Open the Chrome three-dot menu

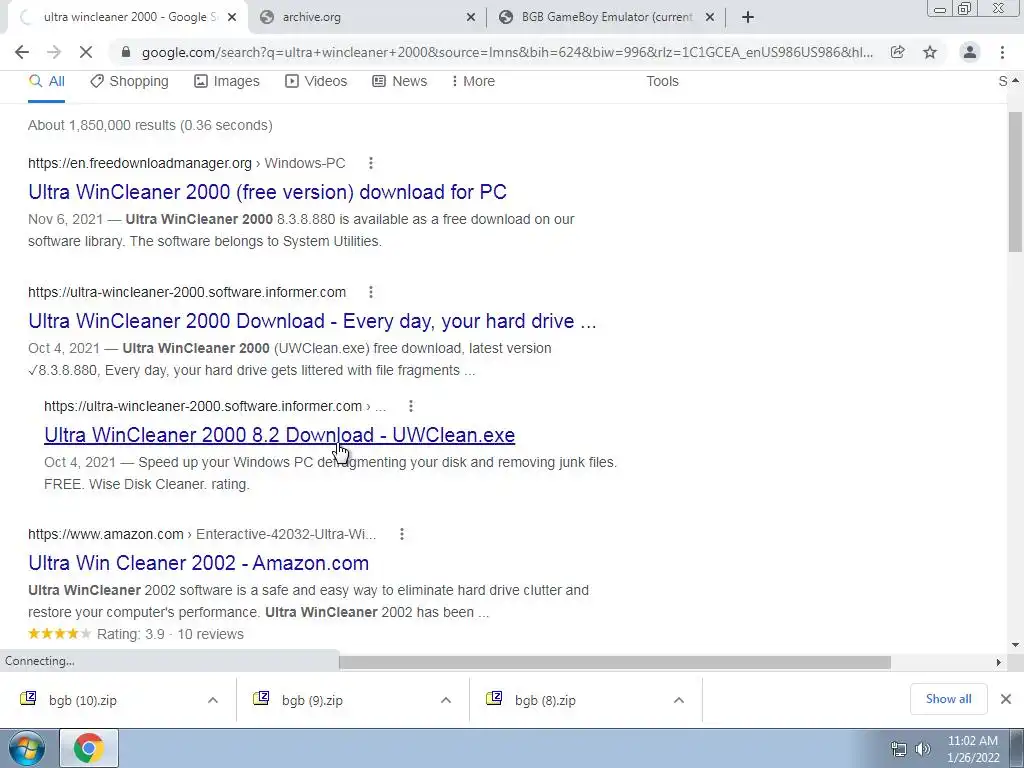[1002, 52]
